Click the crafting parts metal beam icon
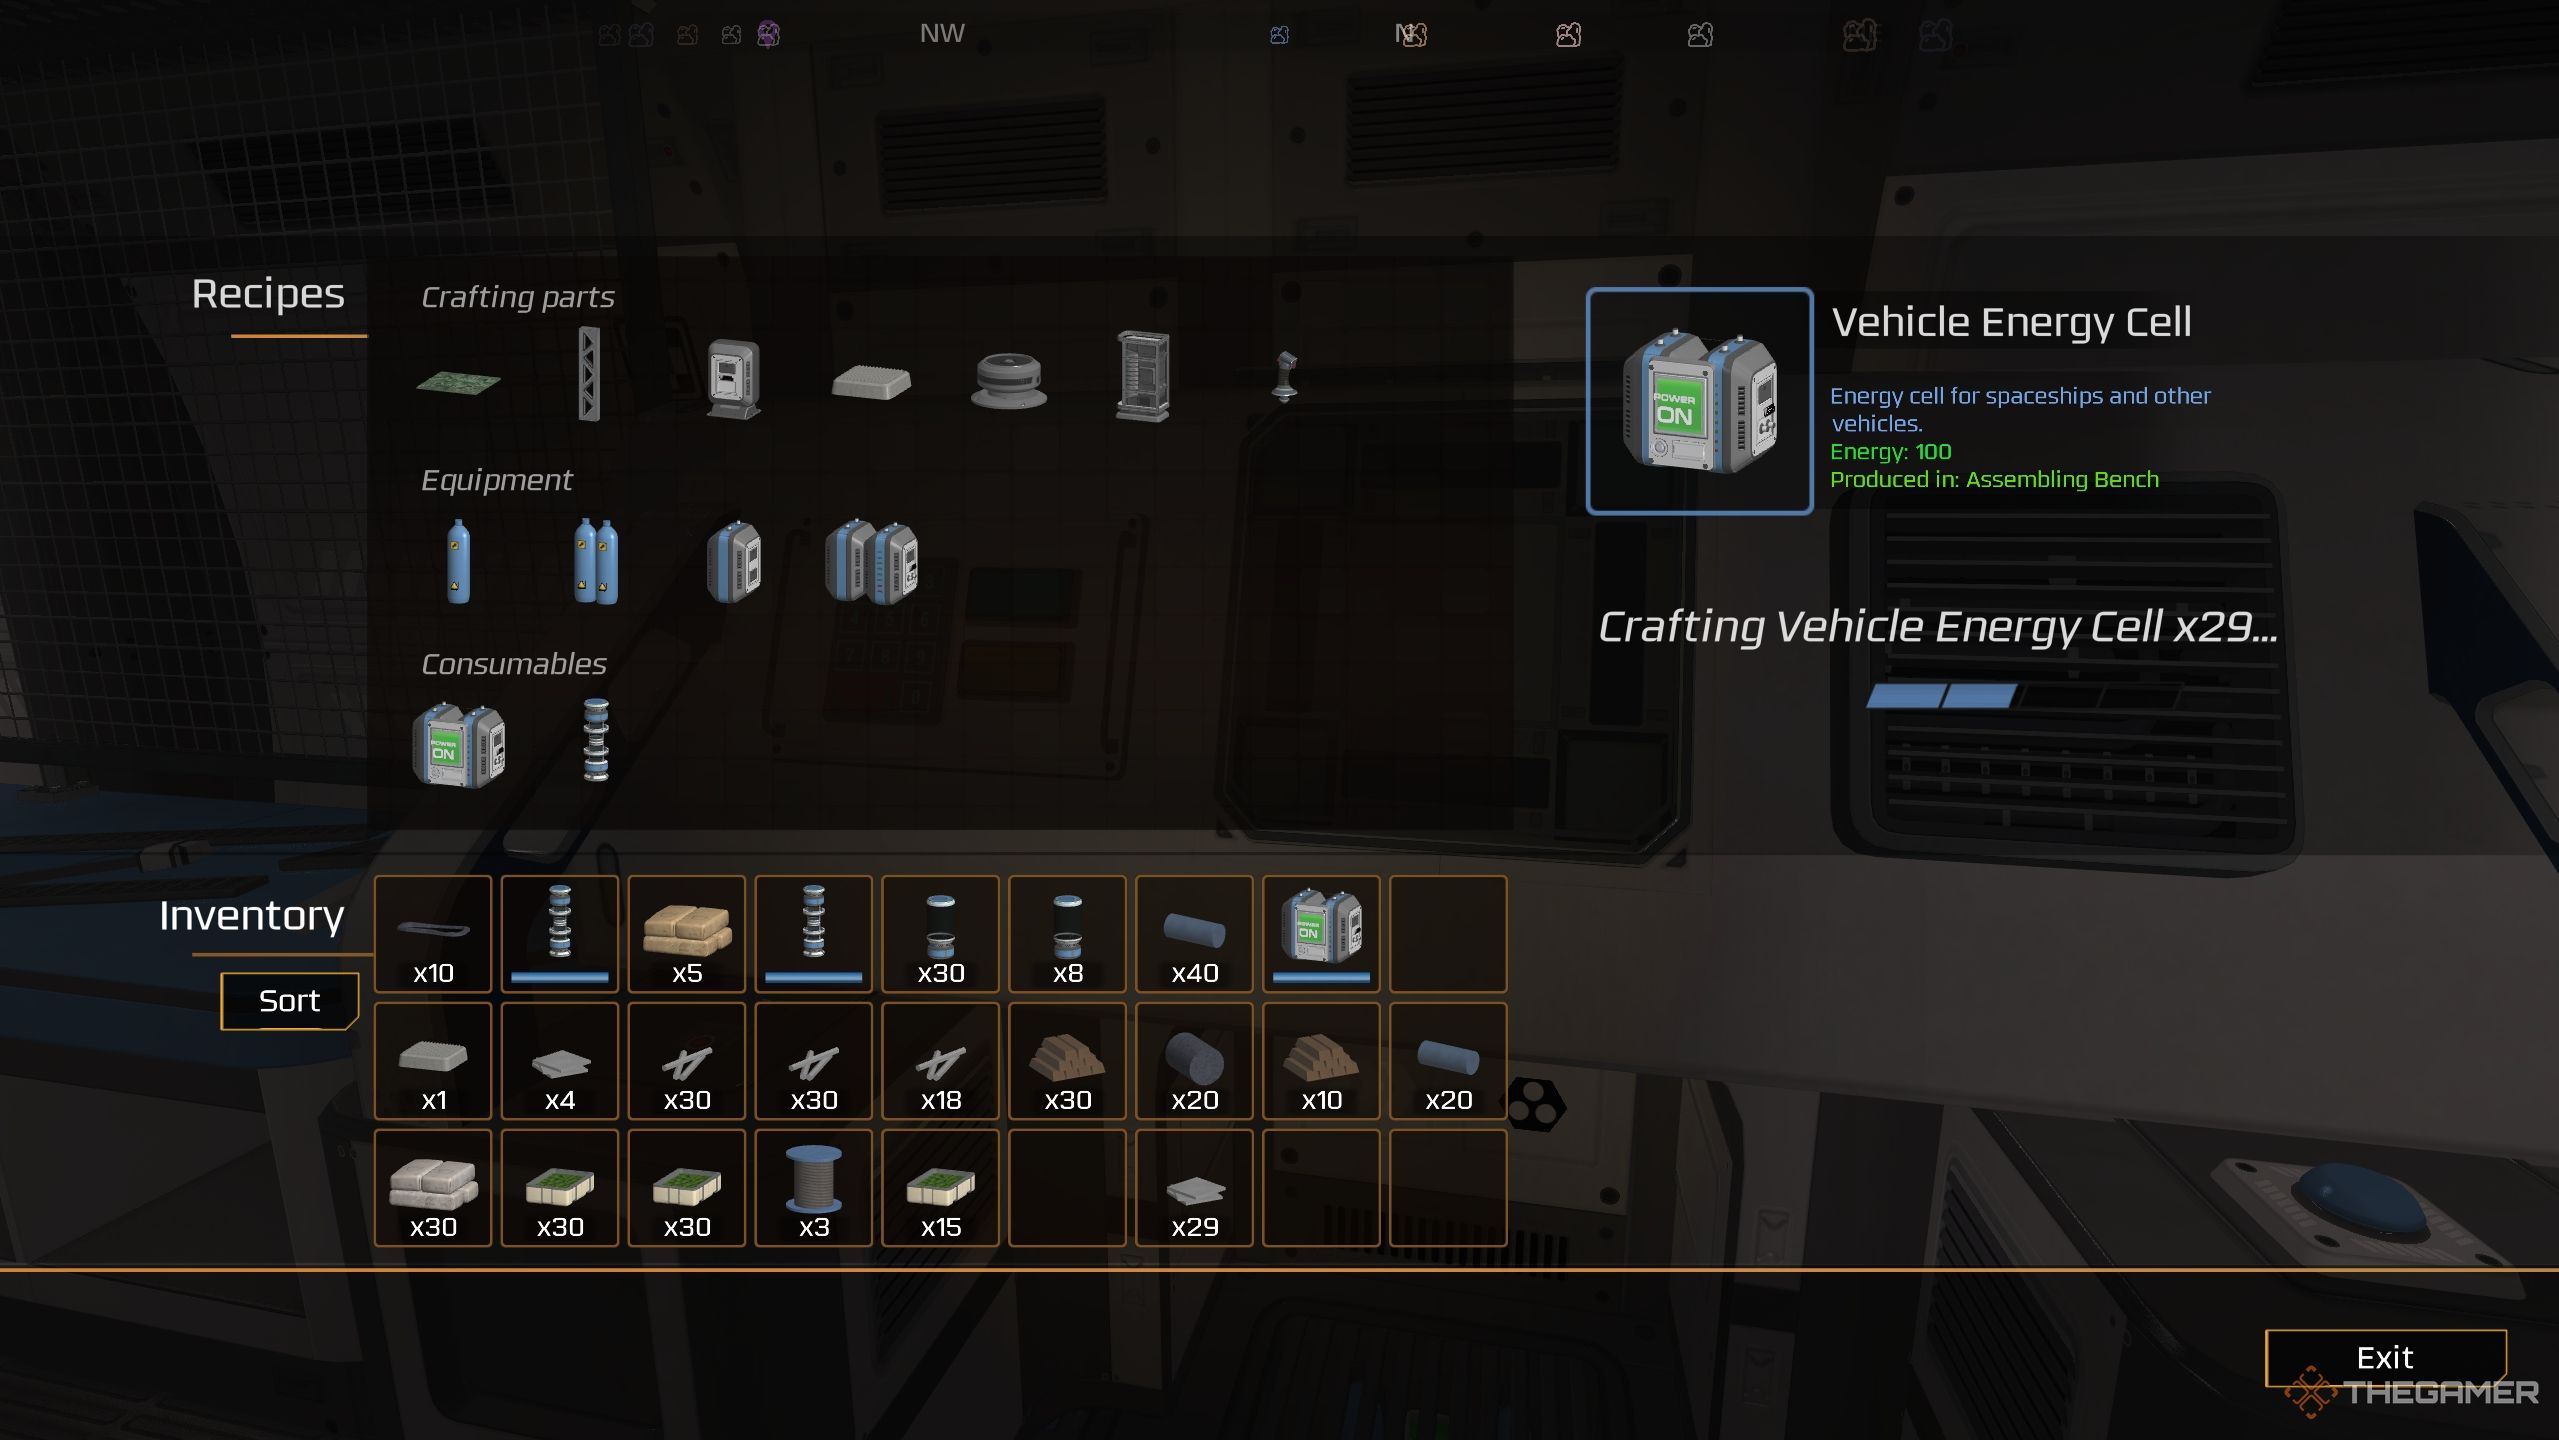The image size is (2559, 1440). point(589,376)
